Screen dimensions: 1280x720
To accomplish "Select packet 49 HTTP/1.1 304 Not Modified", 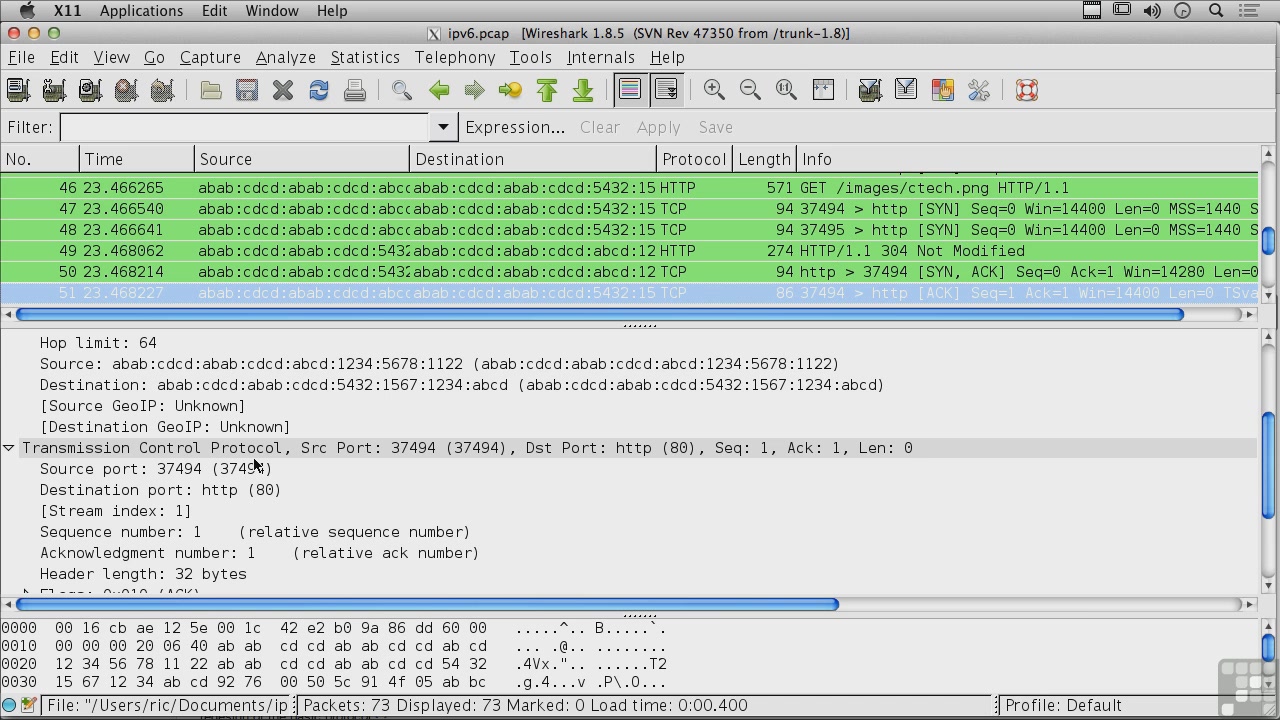I will (x=629, y=251).
